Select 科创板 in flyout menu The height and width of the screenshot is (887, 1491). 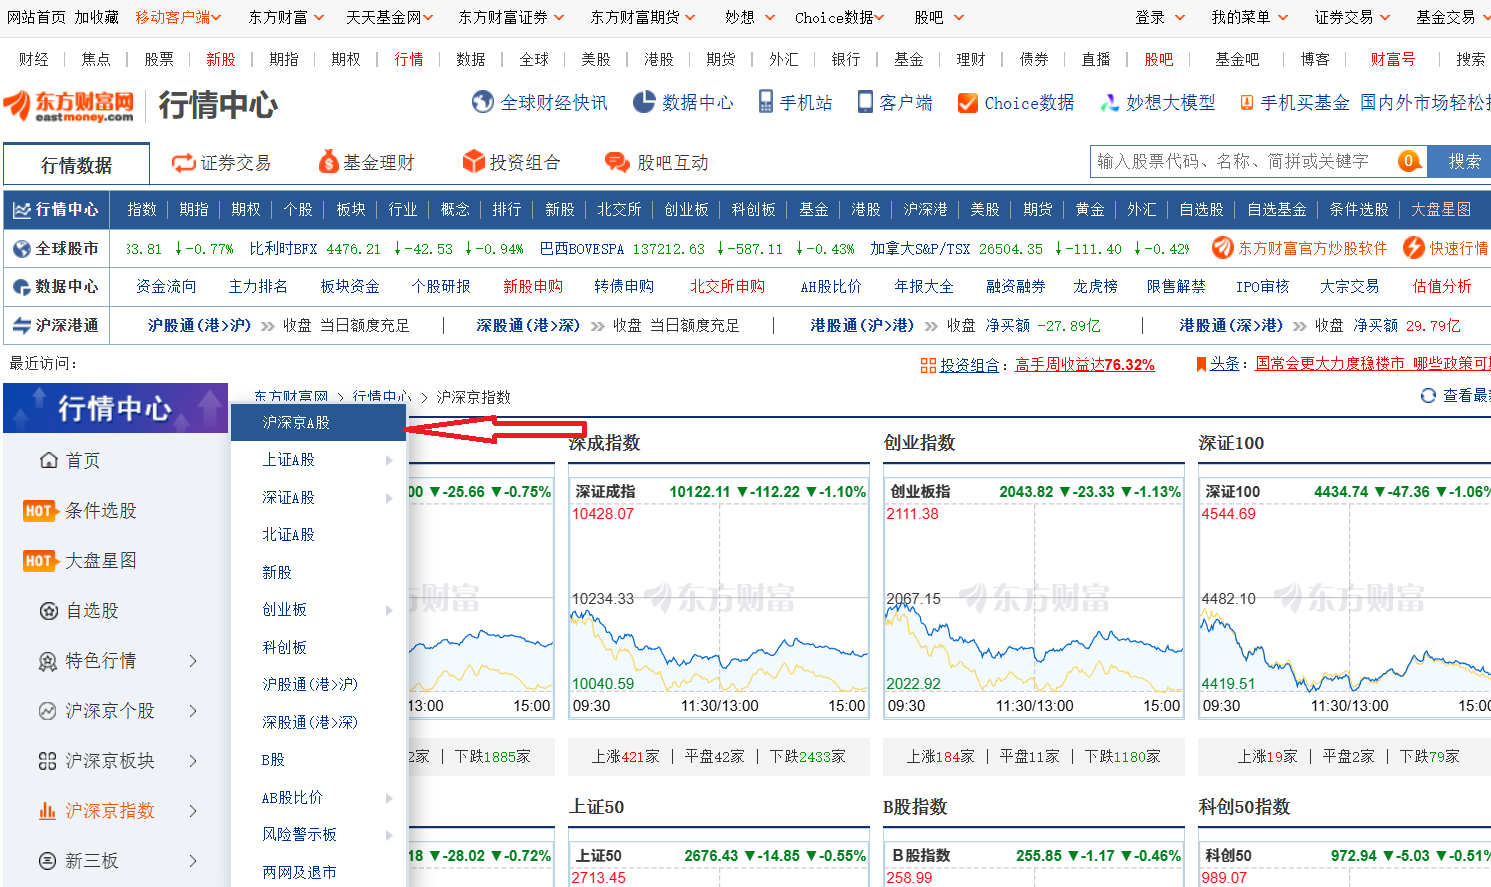[x=284, y=648]
